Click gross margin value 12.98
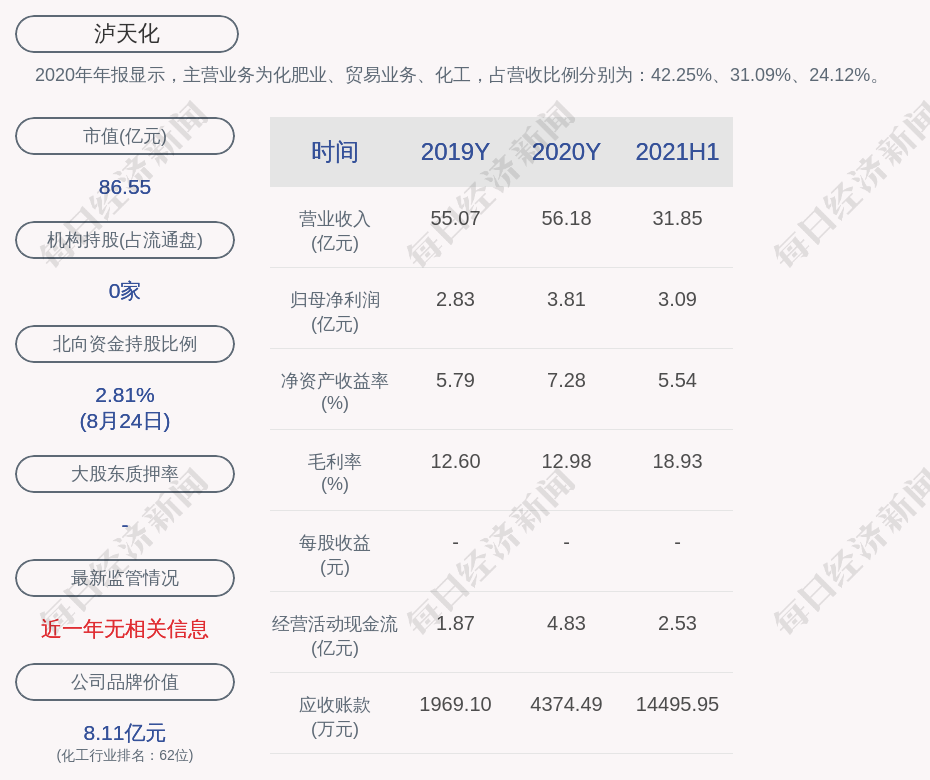930x780 pixels. point(566,461)
